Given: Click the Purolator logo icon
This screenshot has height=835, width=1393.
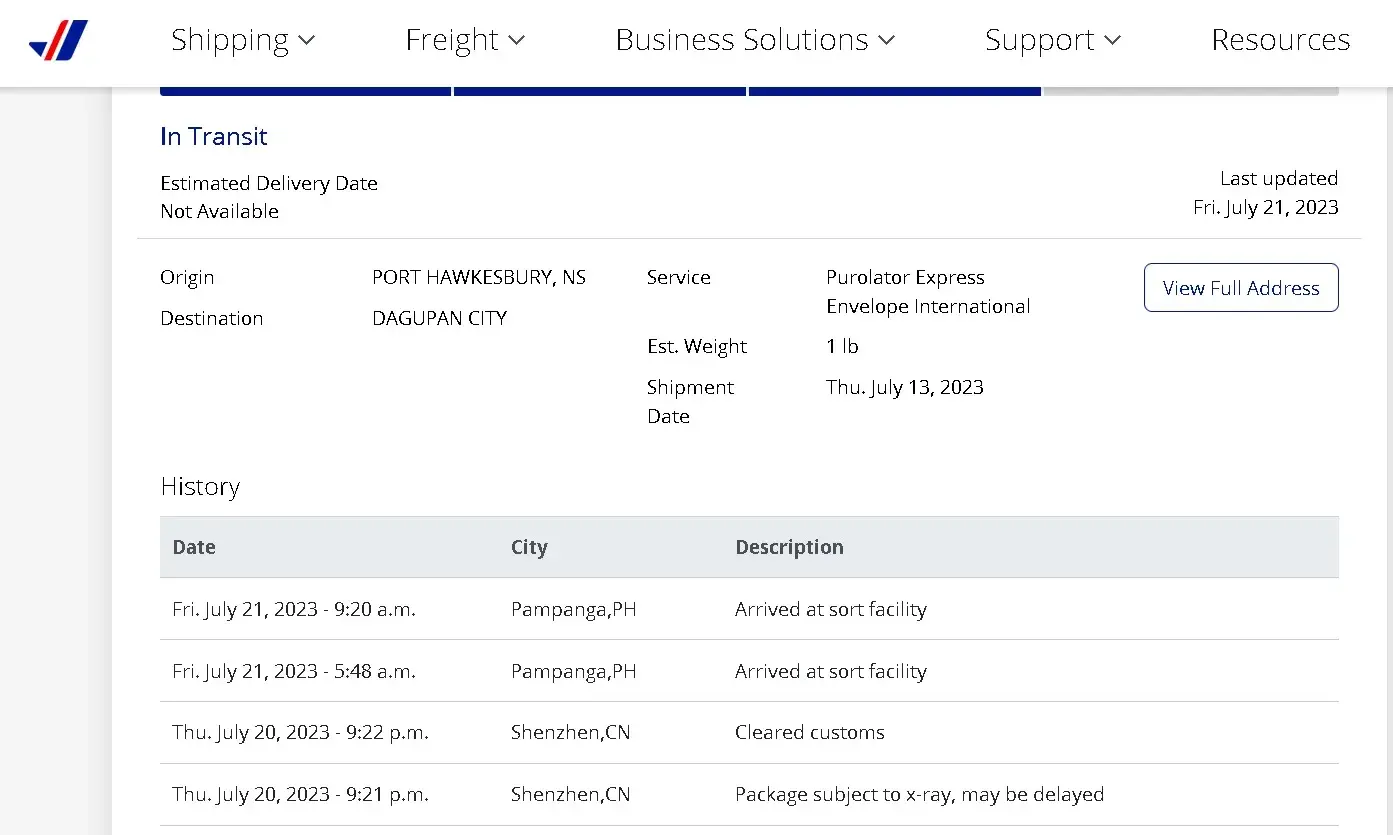Looking at the screenshot, I should pos(59,41).
